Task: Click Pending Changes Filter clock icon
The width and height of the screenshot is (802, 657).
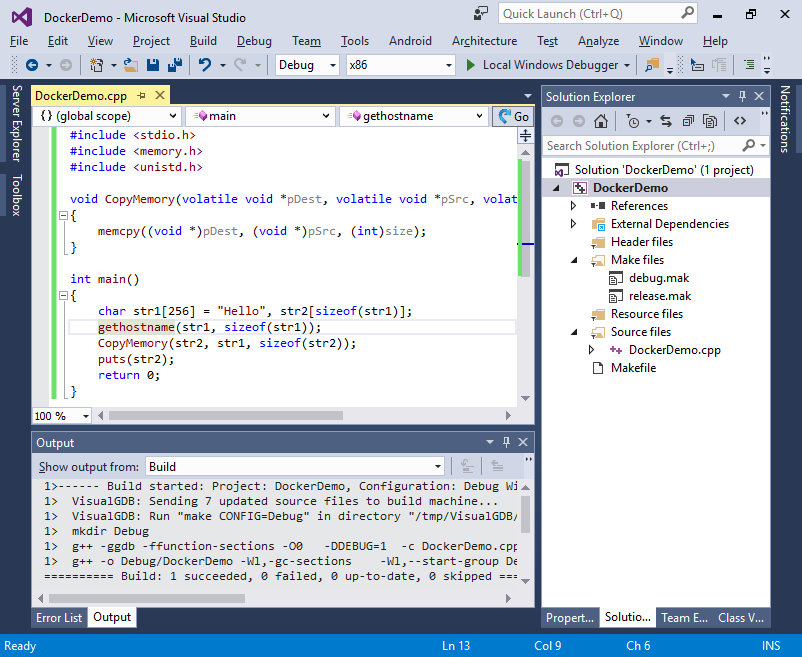Action: point(632,121)
